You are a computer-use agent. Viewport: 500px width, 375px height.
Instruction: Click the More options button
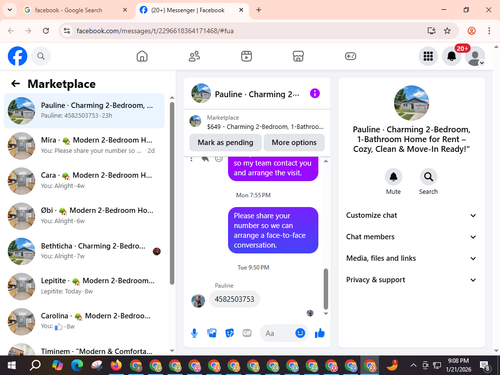tap(294, 143)
